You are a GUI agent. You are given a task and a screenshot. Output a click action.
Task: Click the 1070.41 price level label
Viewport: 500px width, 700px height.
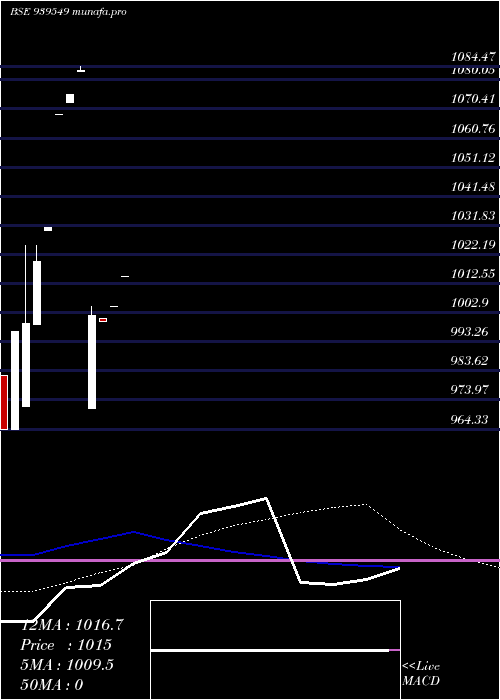473,98
